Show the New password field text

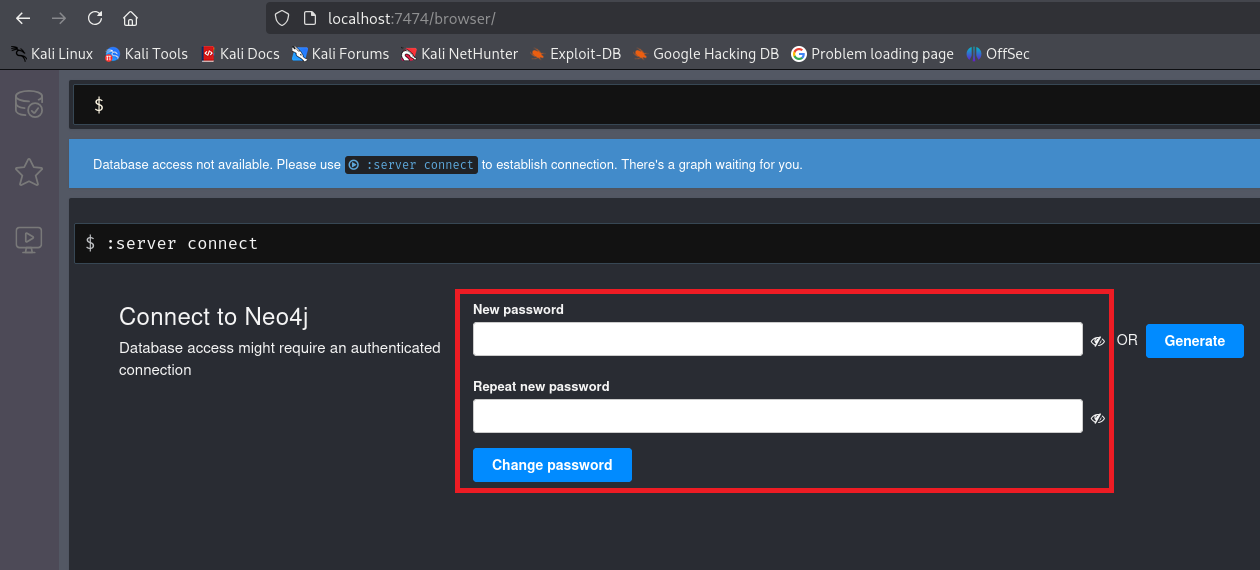click(1097, 341)
